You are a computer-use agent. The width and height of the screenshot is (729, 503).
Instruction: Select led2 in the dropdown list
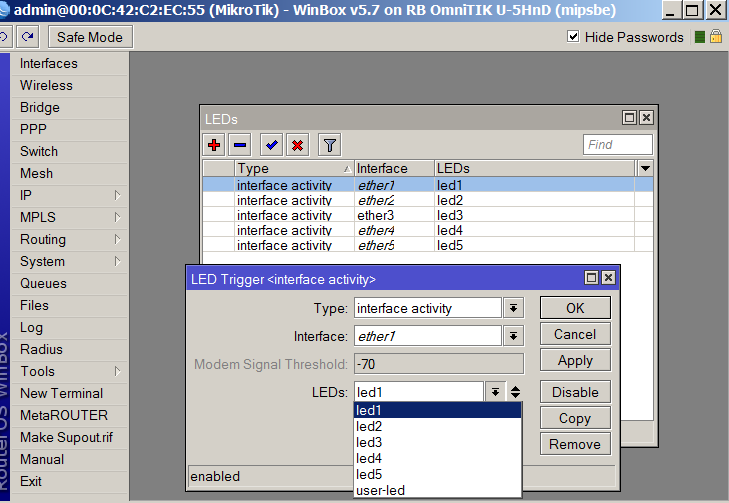pyautogui.click(x=437, y=426)
